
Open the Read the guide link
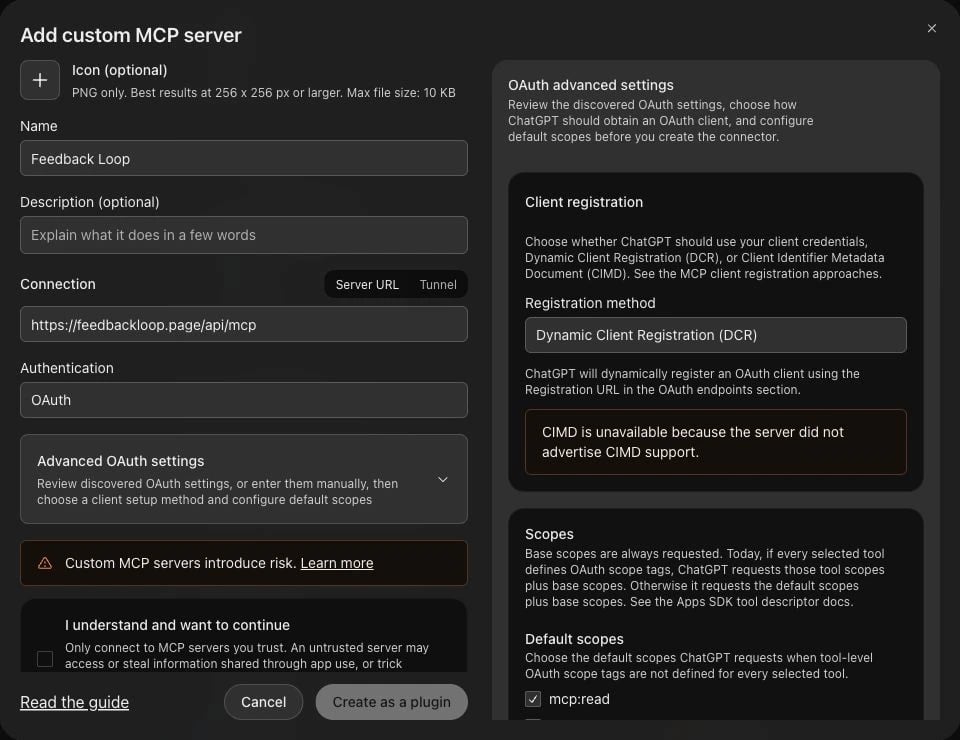[x=75, y=702]
